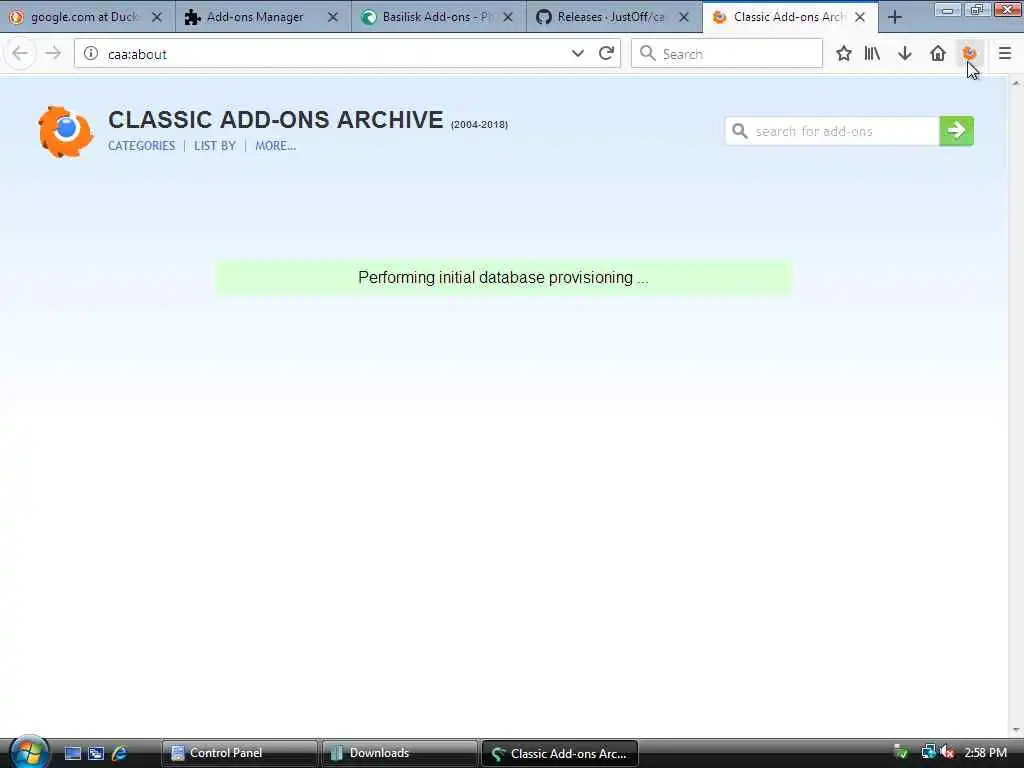Select Classic Add-ons Archive taskbar button

tap(560, 753)
